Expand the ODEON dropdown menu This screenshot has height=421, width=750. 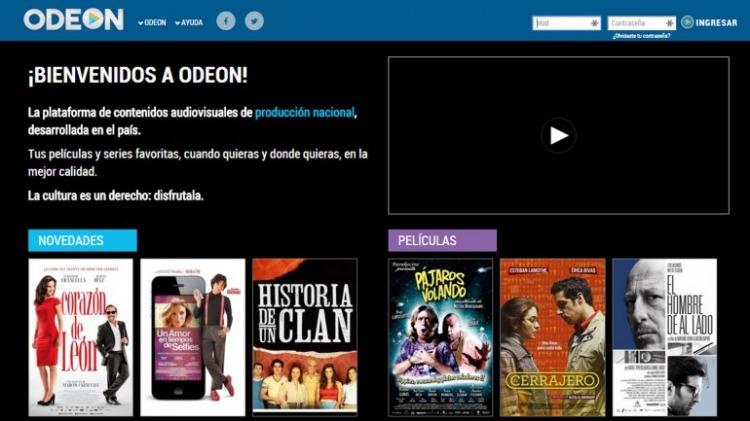(x=152, y=22)
